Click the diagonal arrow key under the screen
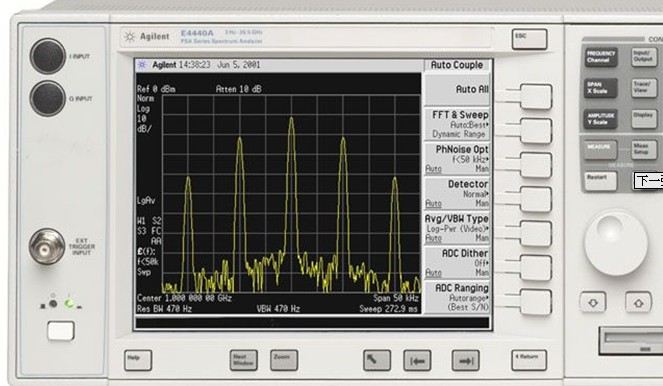 [376, 360]
